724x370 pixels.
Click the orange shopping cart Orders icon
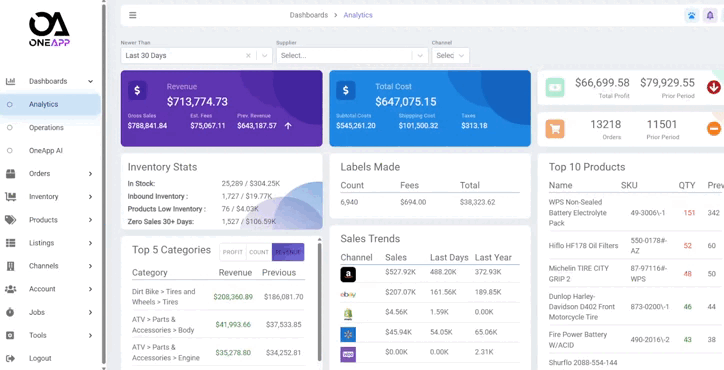point(555,129)
